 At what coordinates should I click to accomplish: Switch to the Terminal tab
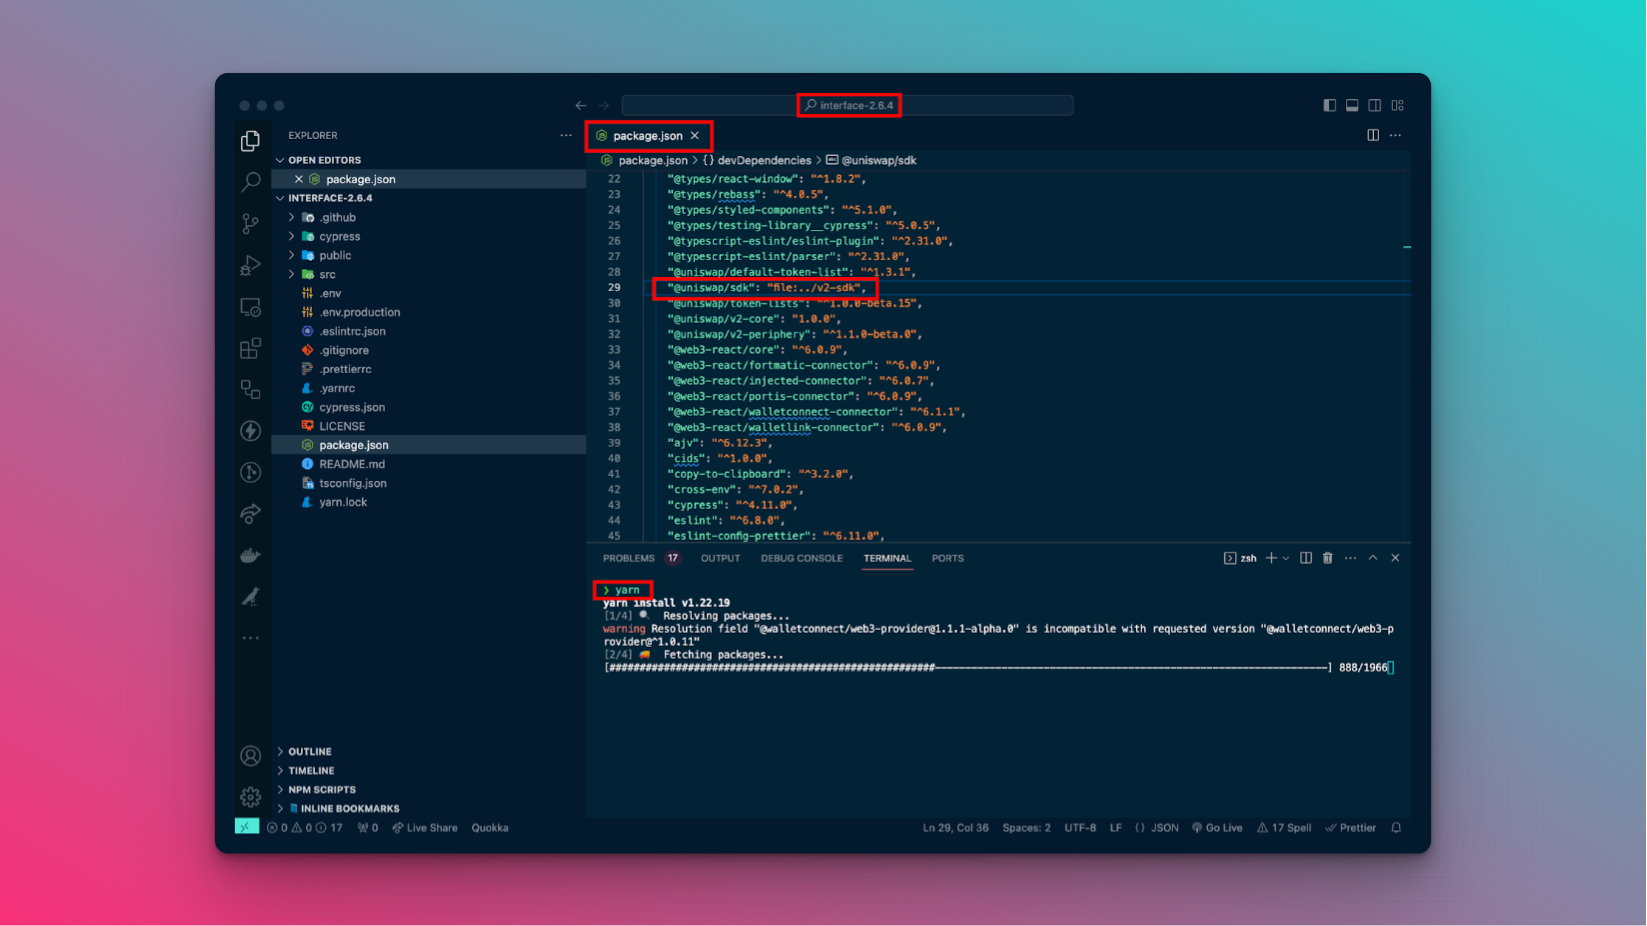click(x=887, y=558)
